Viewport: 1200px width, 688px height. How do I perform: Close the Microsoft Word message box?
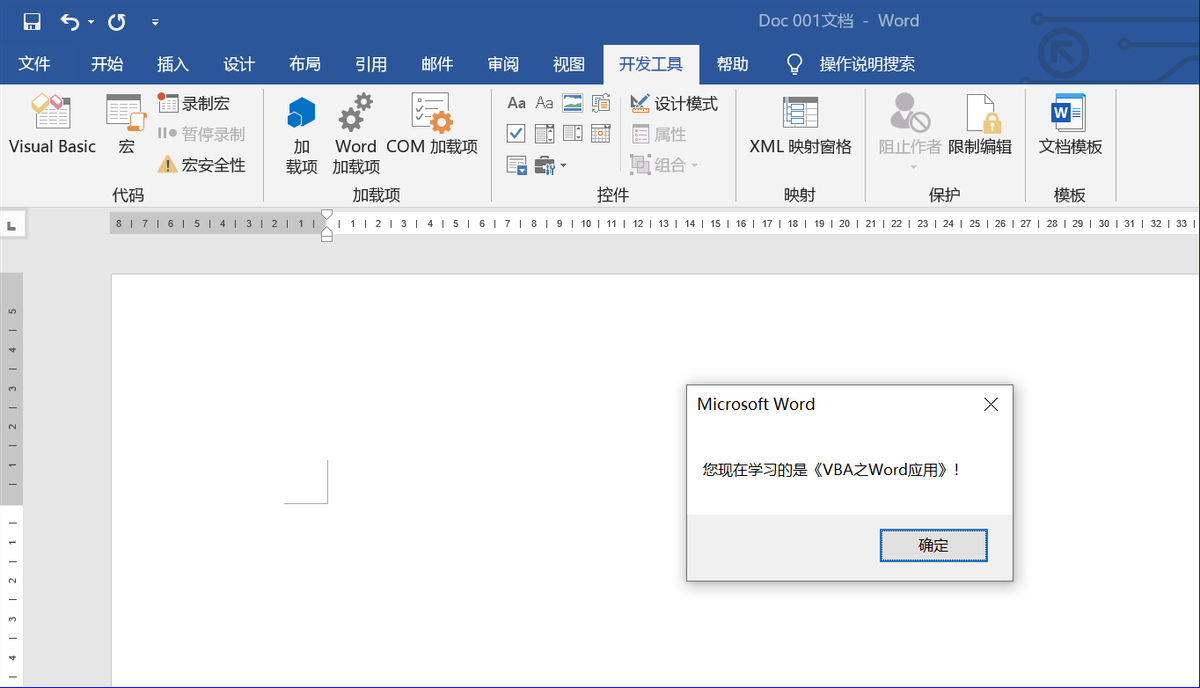click(x=991, y=404)
